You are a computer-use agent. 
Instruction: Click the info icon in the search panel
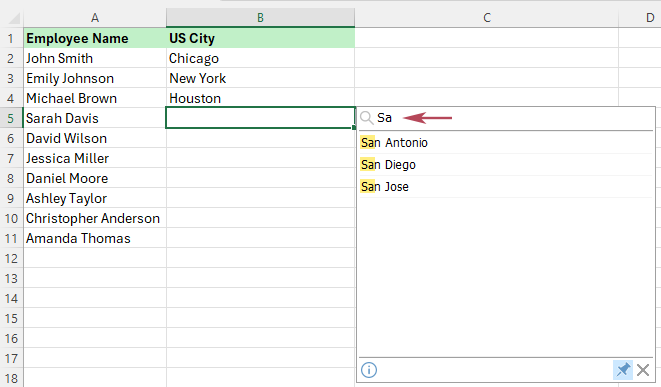coord(369,370)
